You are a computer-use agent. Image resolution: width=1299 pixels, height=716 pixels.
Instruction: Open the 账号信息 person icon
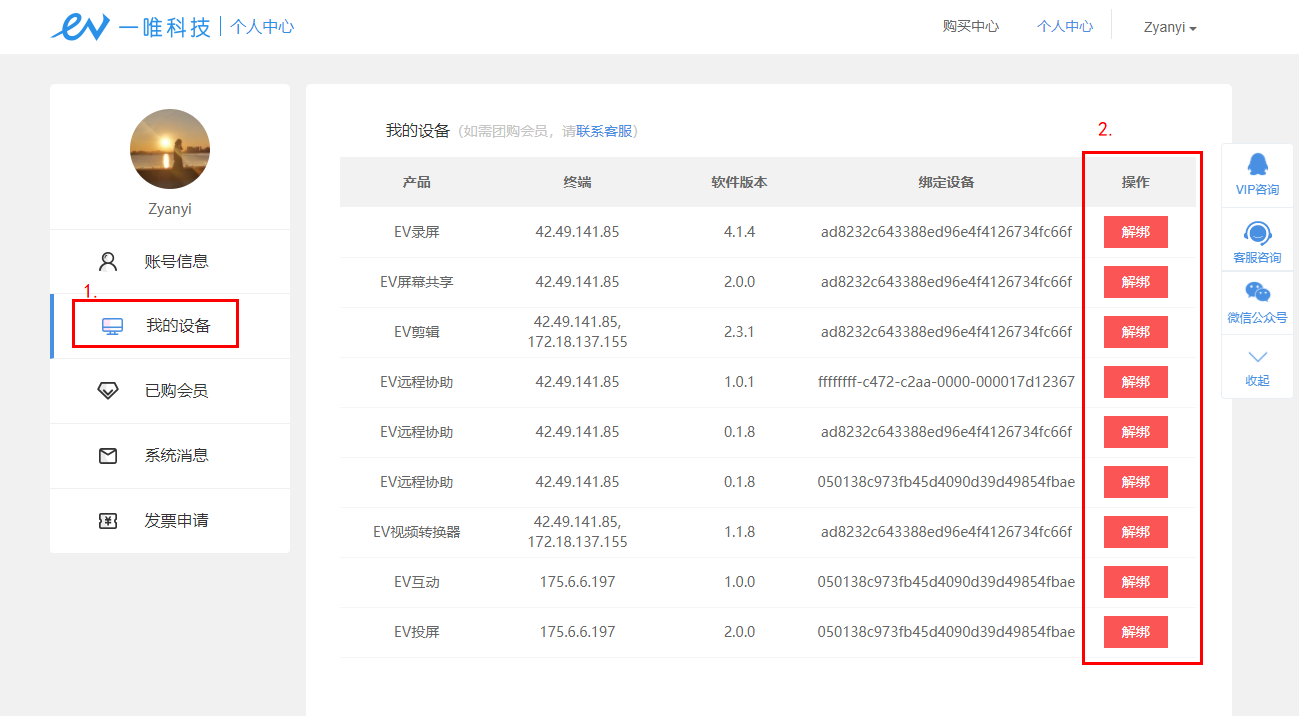(x=108, y=262)
